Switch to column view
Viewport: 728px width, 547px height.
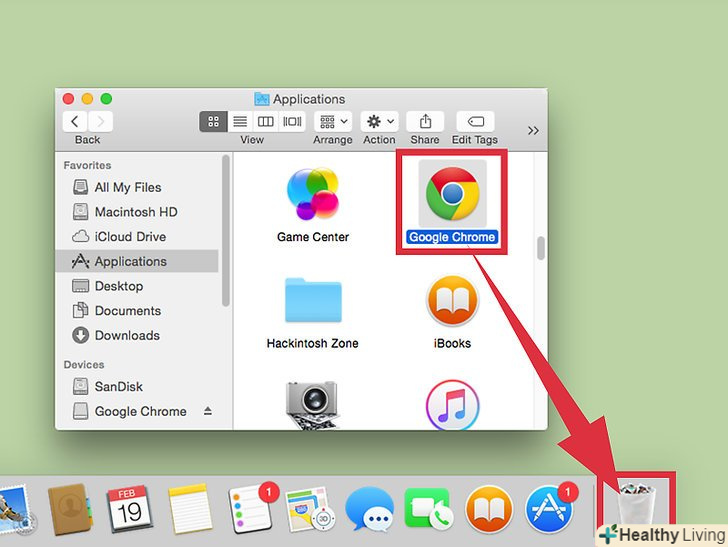click(x=266, y=122)
